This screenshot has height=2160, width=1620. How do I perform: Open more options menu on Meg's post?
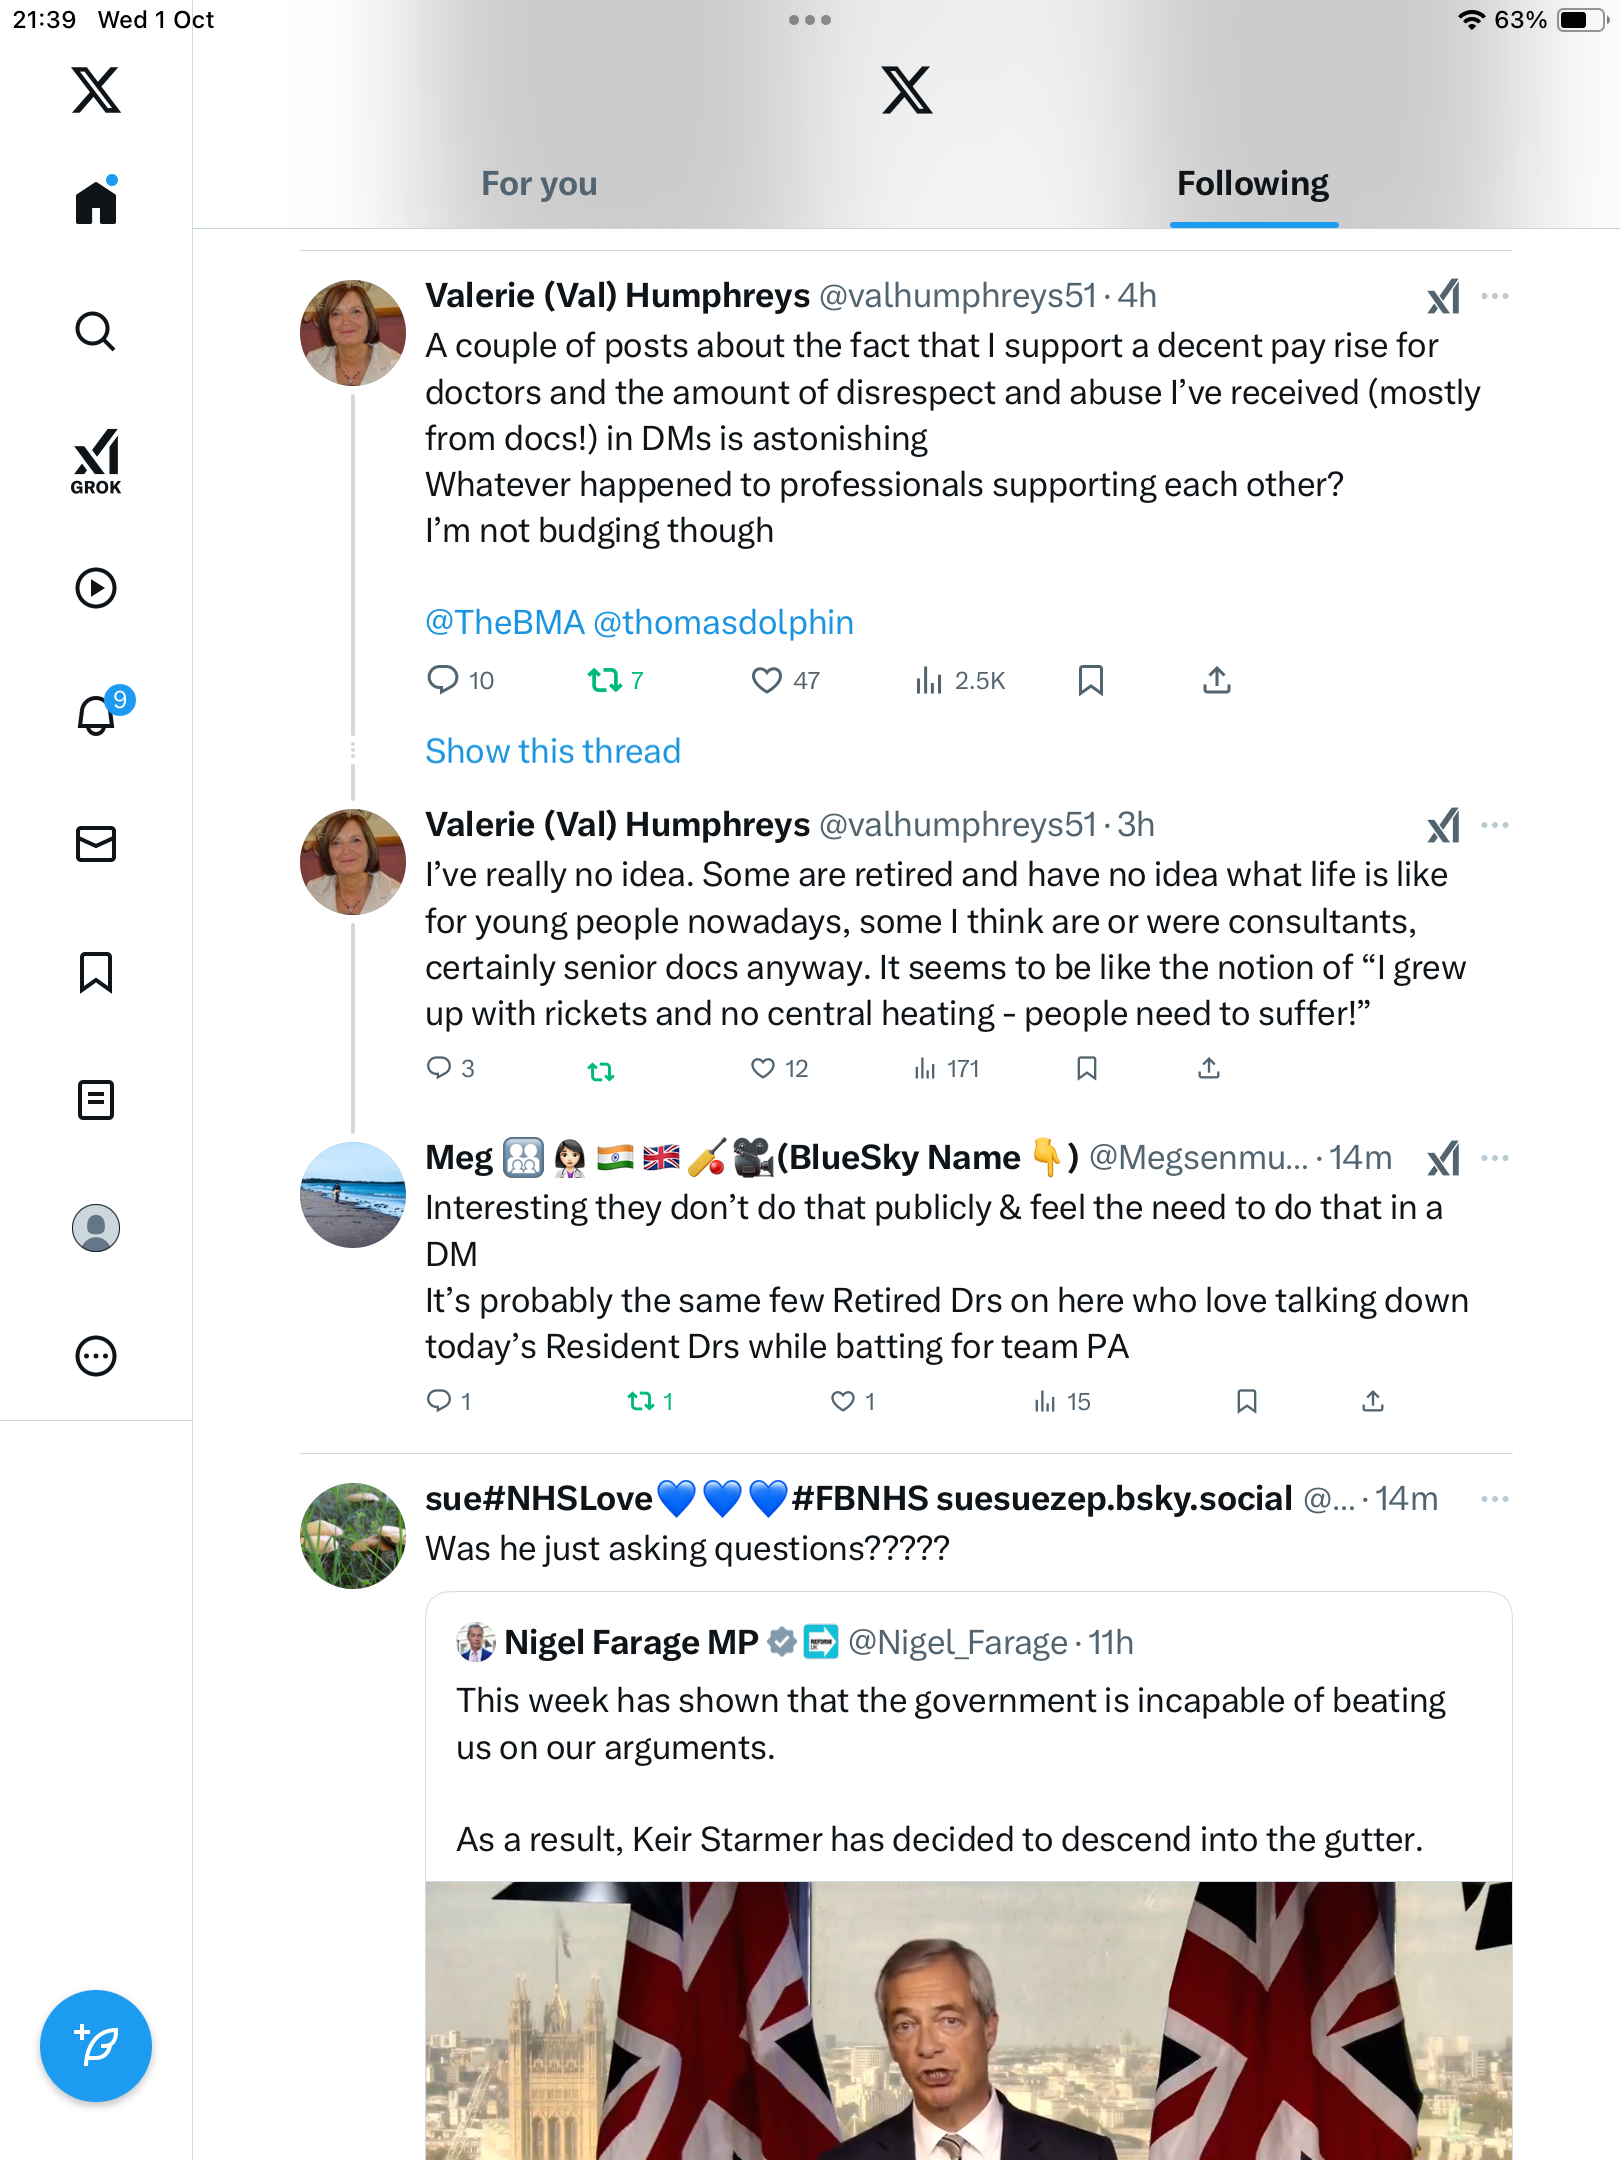[x=1494, y=1158]
